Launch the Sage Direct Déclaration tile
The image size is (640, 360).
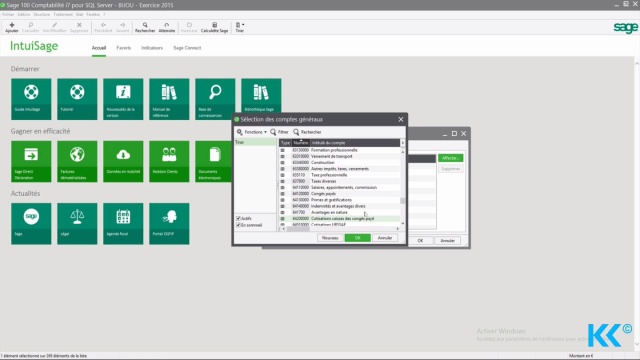tap(31, 162)
